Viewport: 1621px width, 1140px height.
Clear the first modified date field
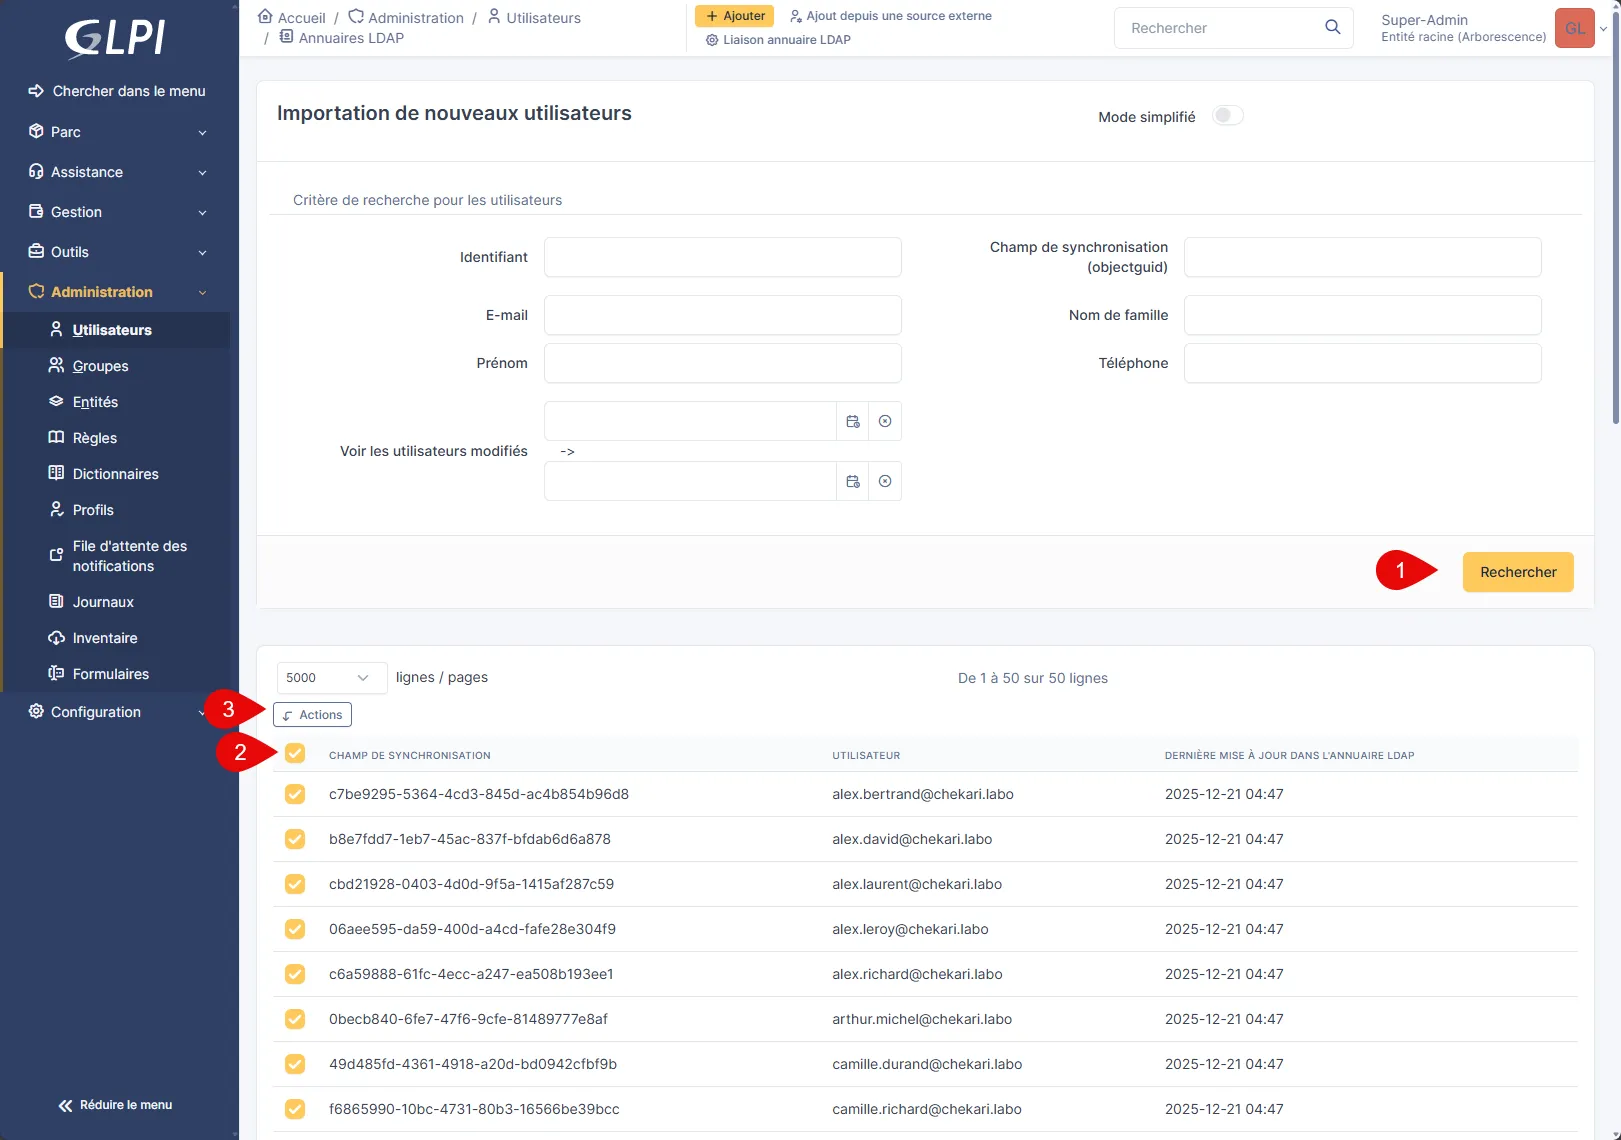885,422
